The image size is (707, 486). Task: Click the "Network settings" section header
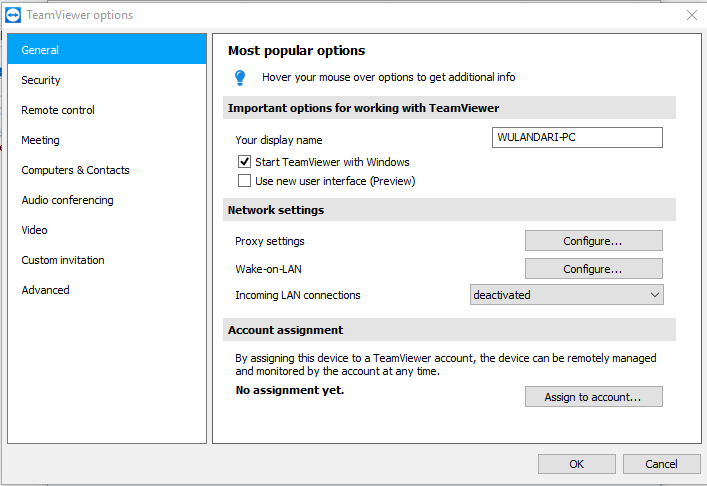click(449, 210)
